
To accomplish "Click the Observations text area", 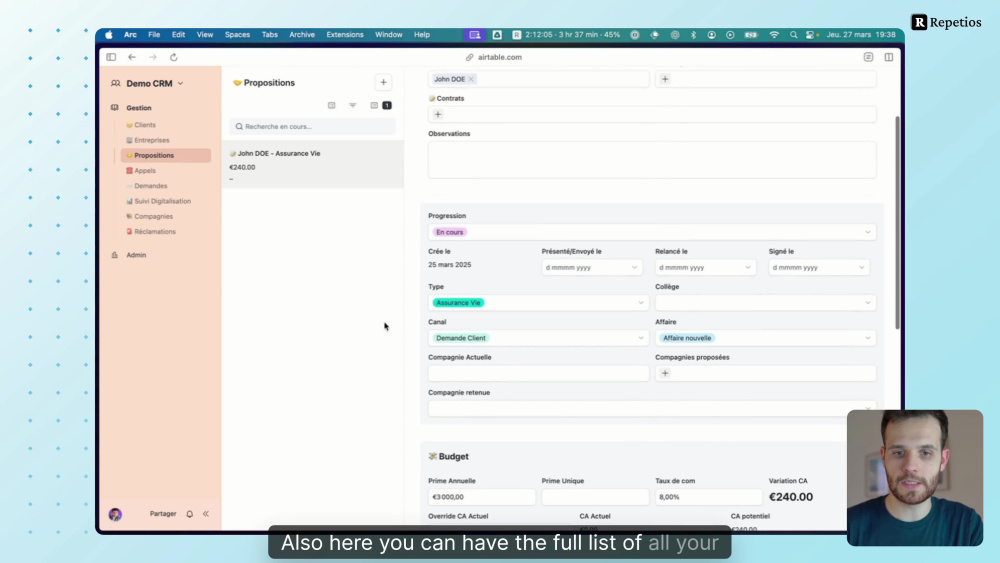I will pos(652,159).
